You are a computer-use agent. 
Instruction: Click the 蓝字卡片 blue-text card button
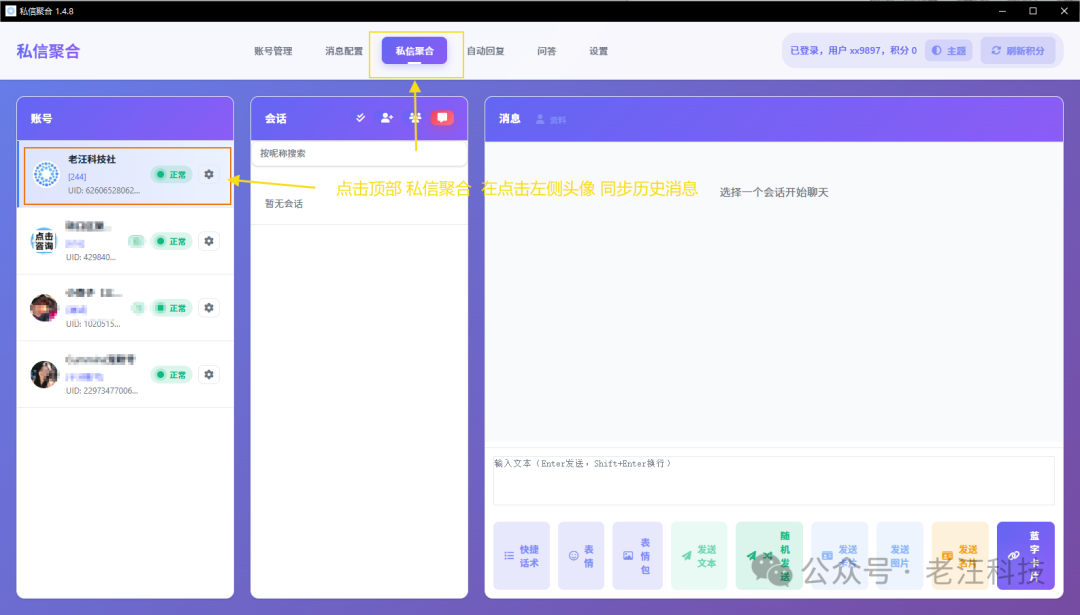1026,556
